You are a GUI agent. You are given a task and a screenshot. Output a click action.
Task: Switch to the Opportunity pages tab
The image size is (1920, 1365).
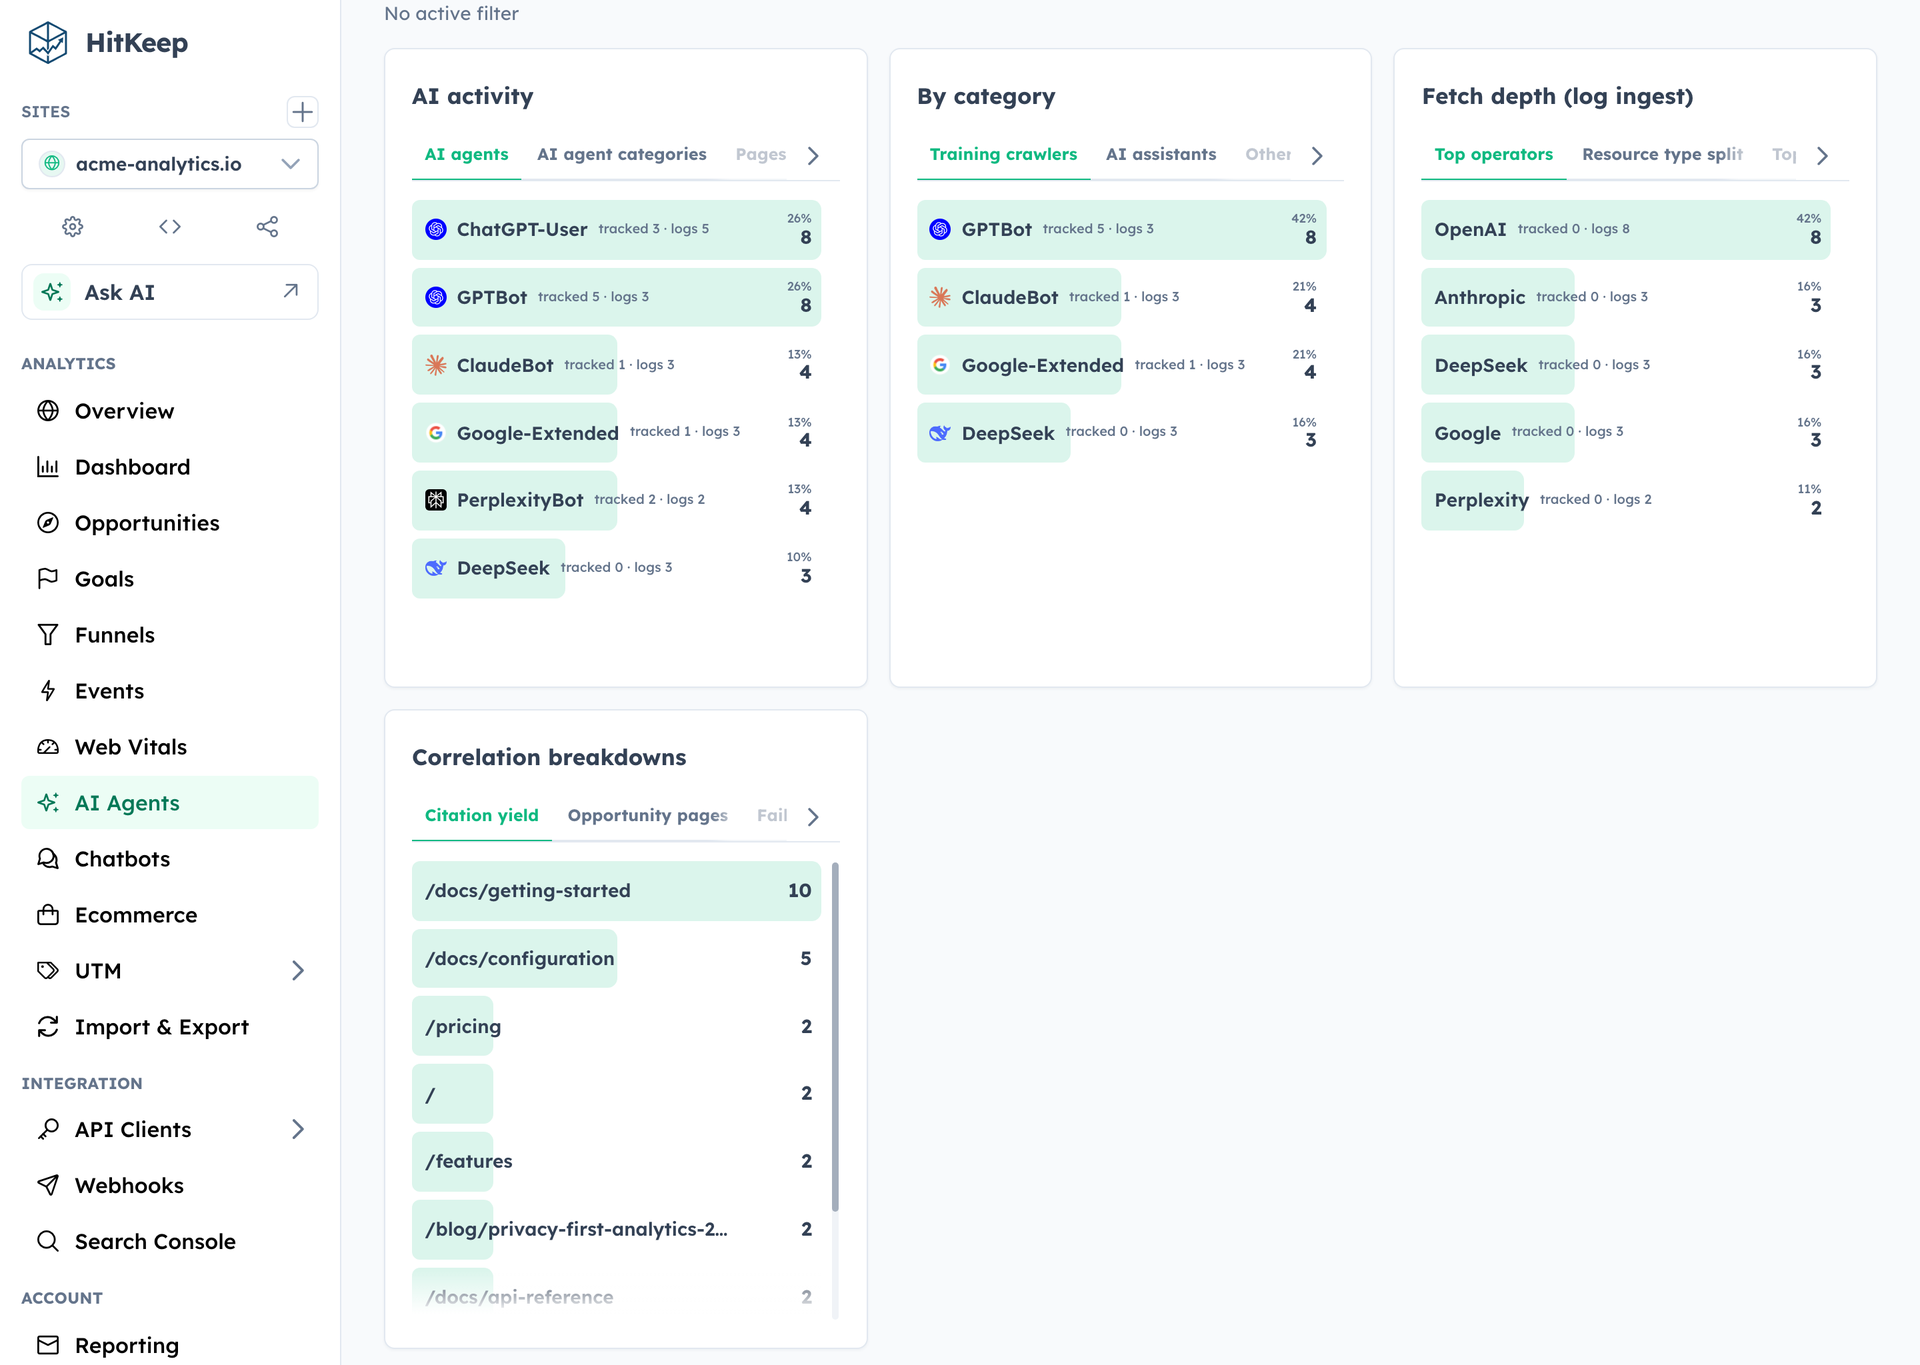[x=647, y=816]
